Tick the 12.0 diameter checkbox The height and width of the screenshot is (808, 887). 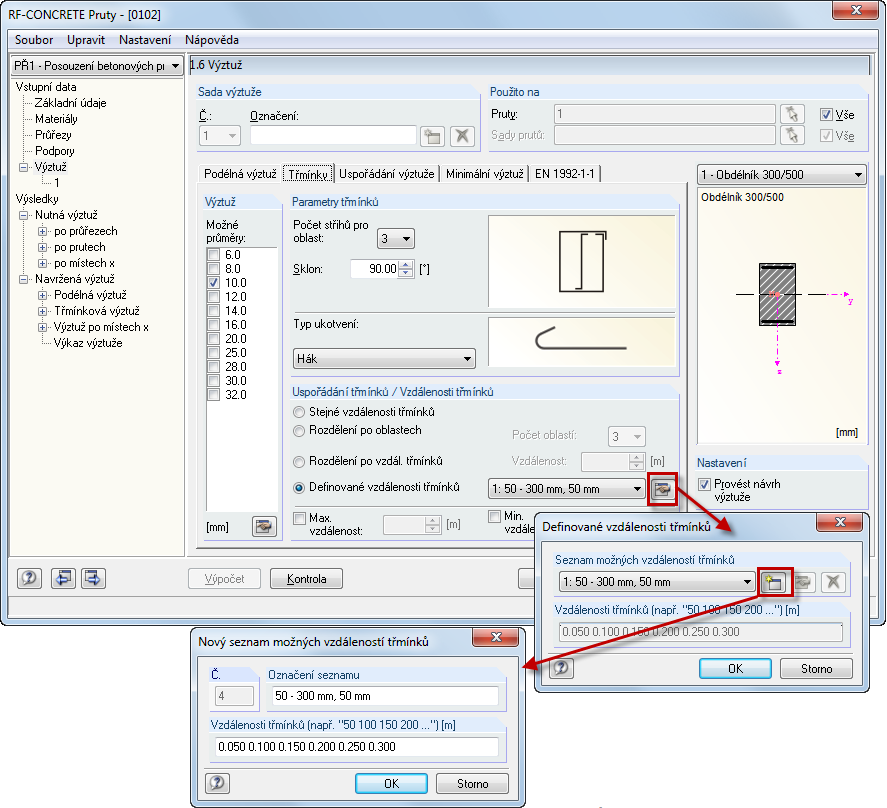click(214, 296)
